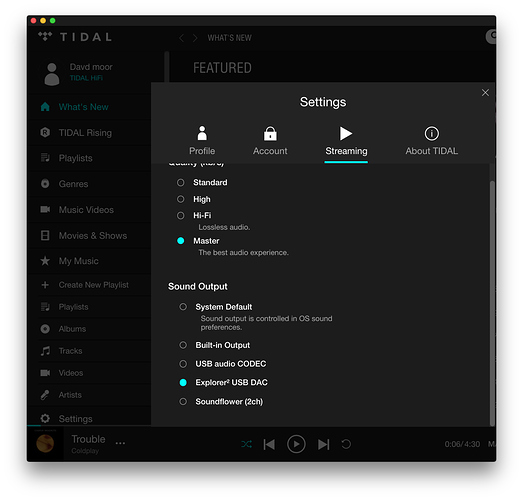This screenshot has width=523, height=500.
Task: Open the Tracks list in the sidebar
Action: click(70, 351)
